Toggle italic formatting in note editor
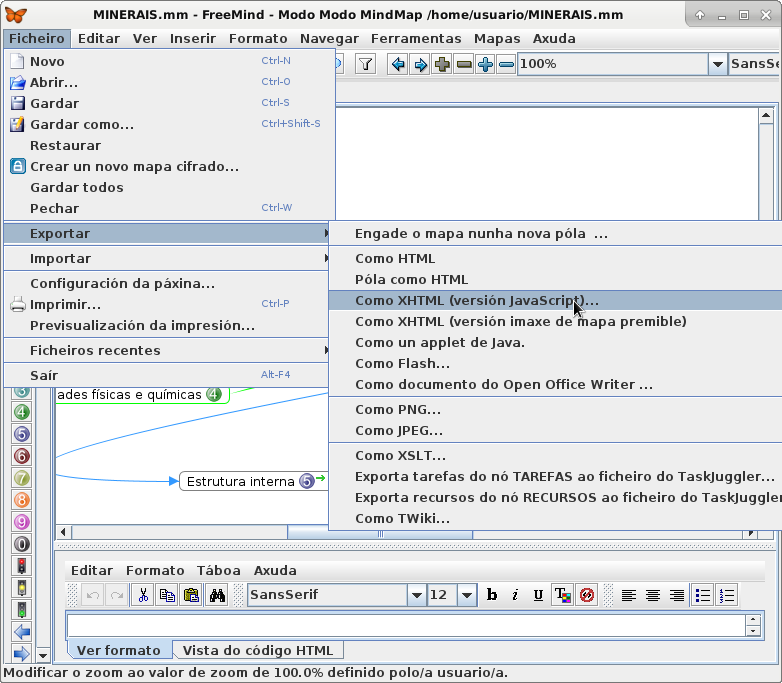 (515, 595)
